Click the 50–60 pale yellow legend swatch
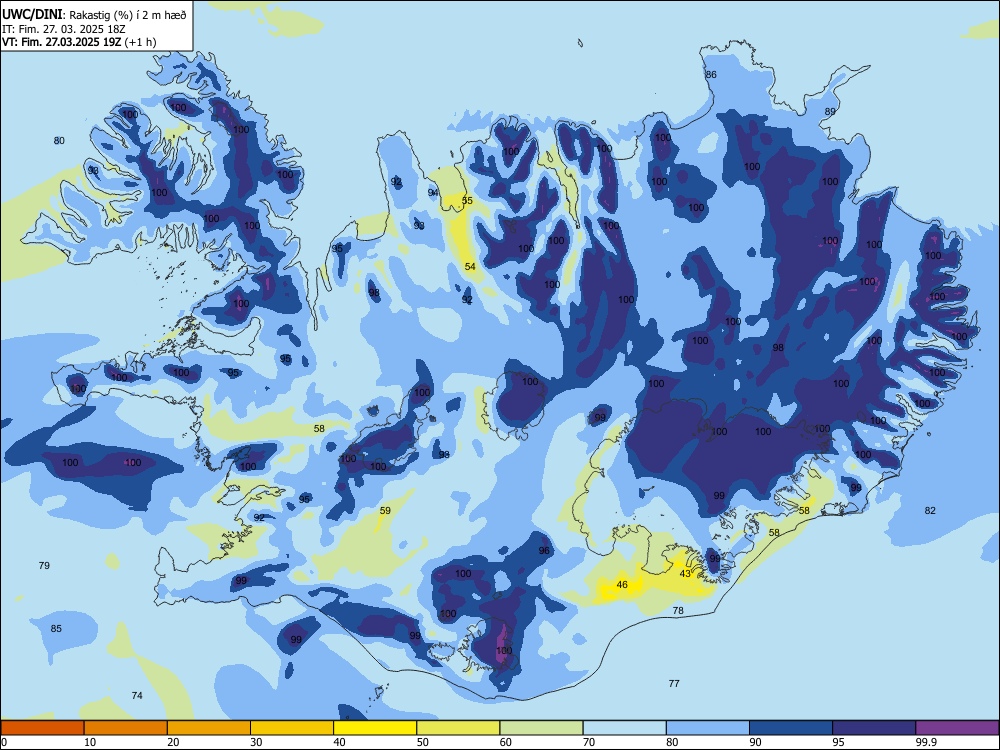 [x=458, y=728]
